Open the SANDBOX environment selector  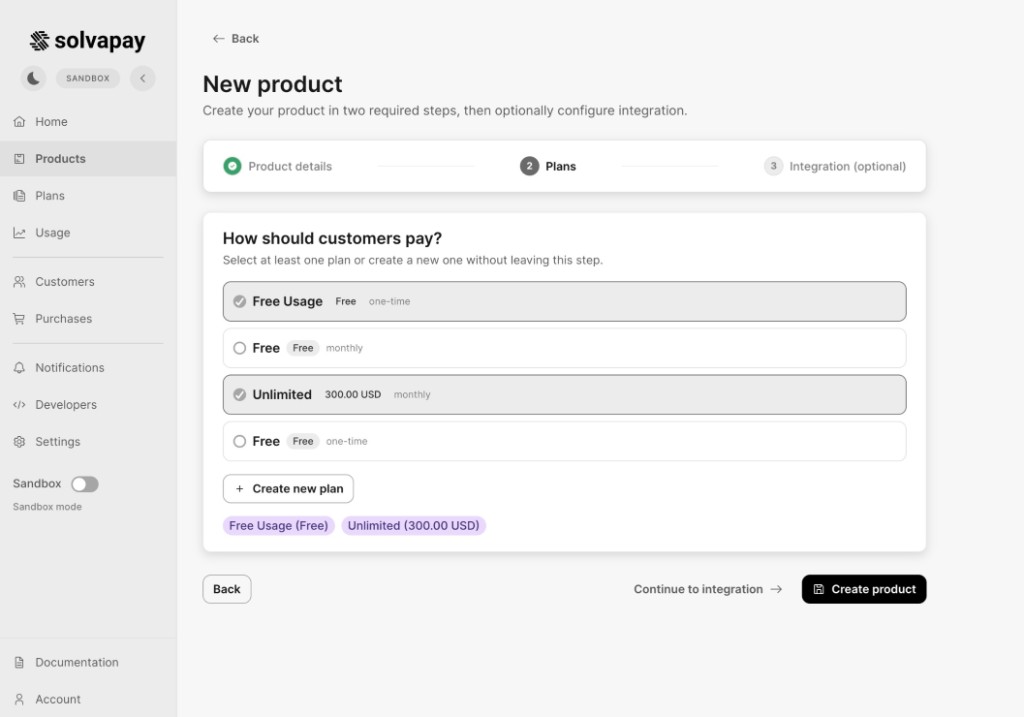[x=87, y=77]
